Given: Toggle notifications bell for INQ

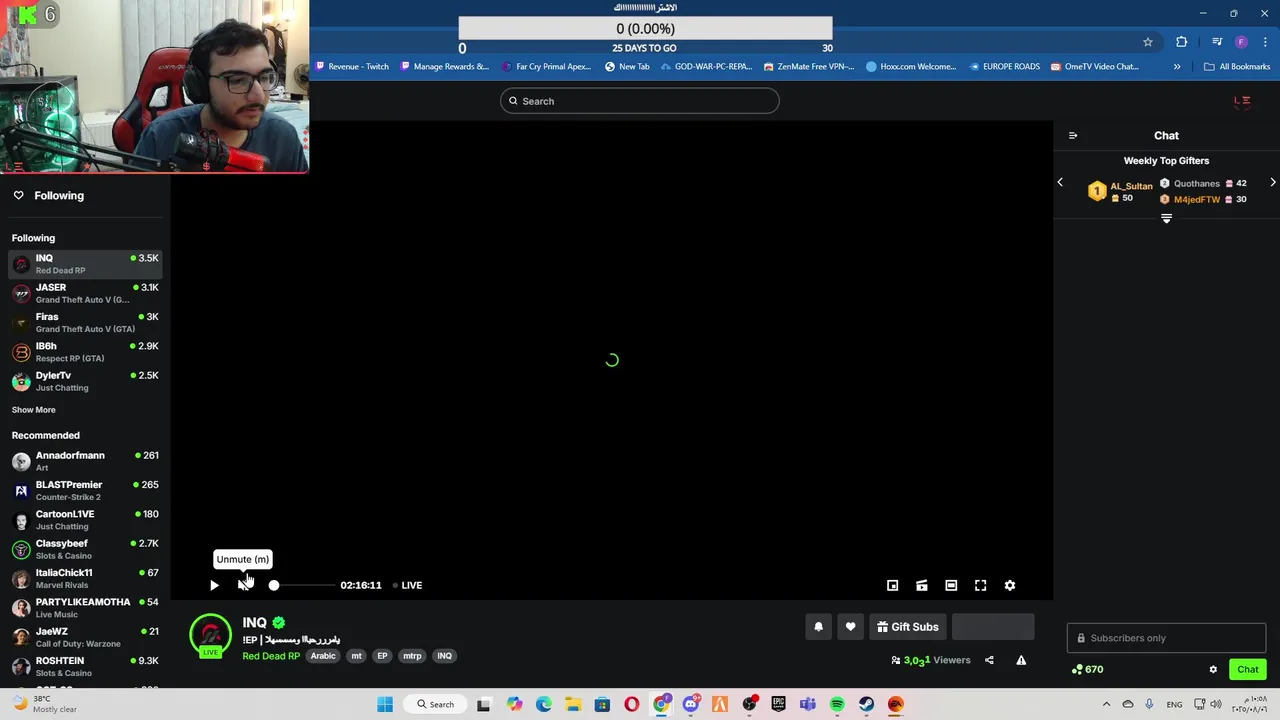Looking at the screenshot, I should [x=818, y=627].
